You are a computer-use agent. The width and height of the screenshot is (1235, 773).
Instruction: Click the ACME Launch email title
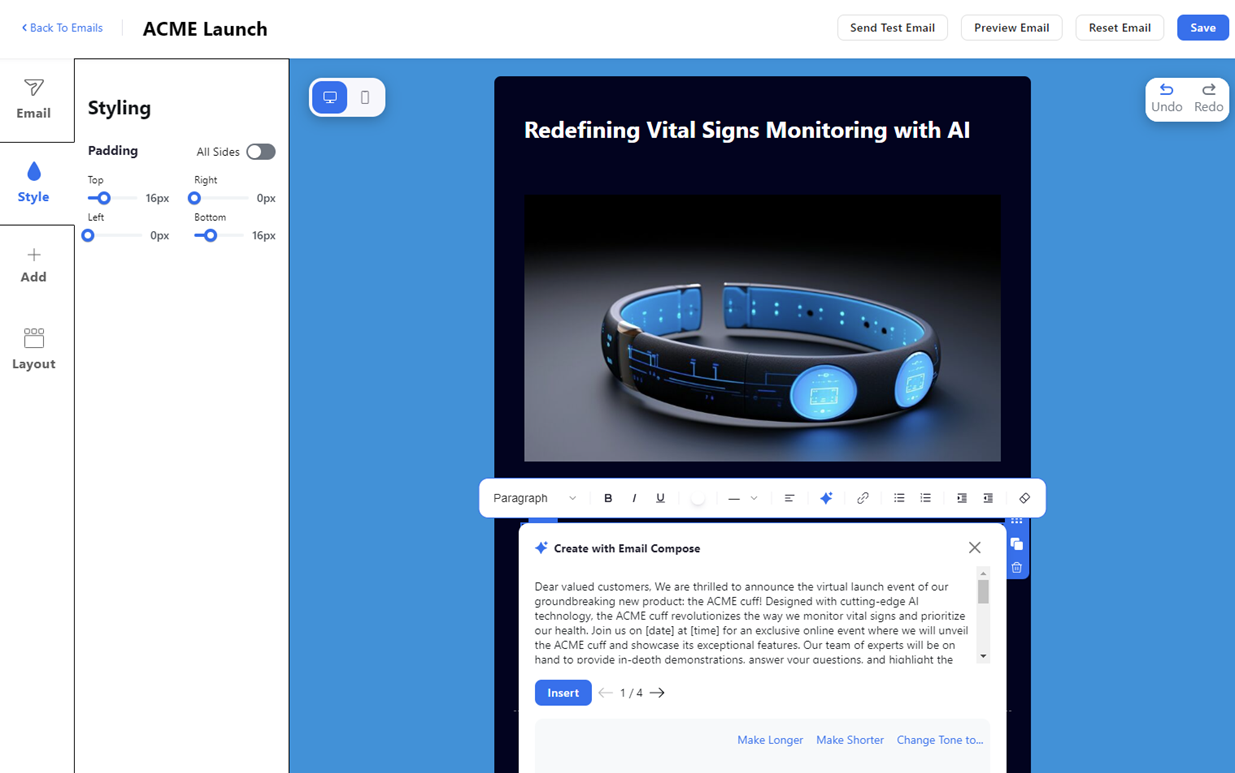coord(205,29)
